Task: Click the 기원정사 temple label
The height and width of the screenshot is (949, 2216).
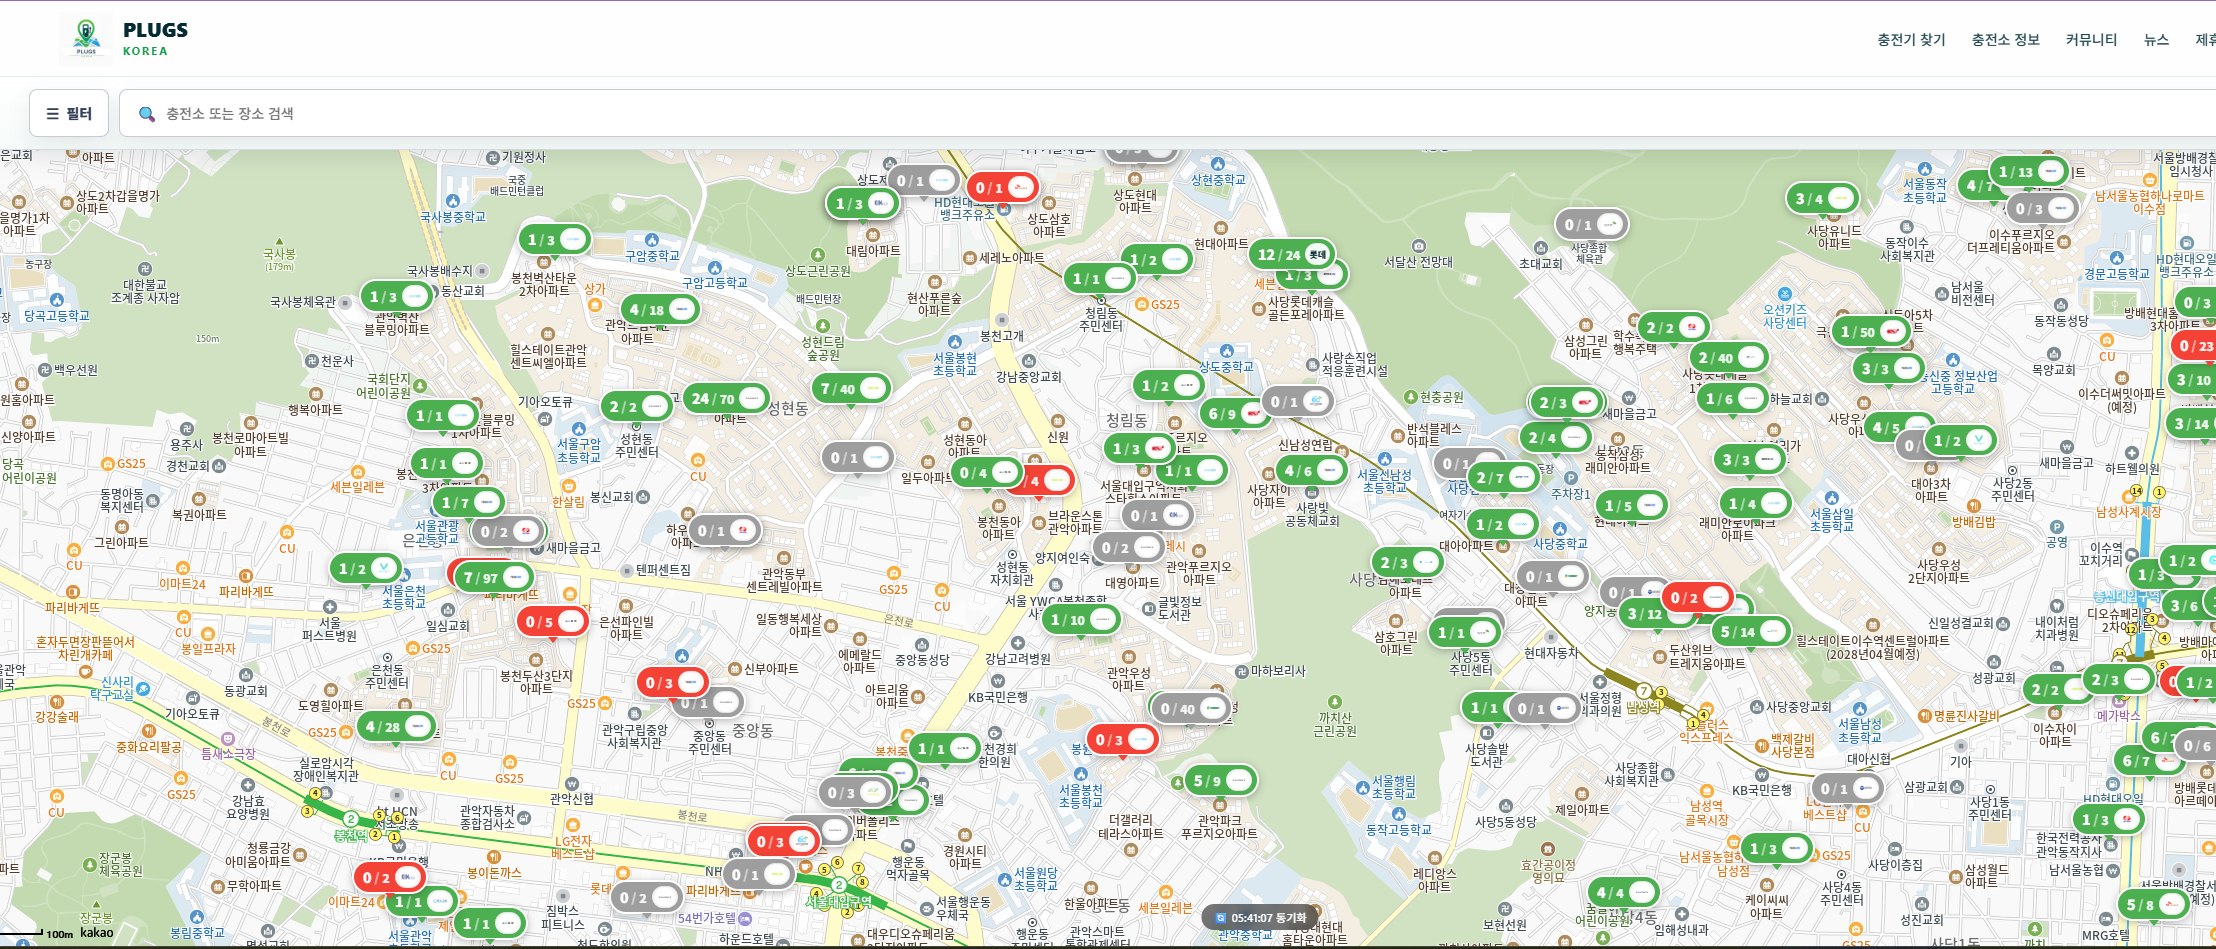Action: click(x=524, y=157)
